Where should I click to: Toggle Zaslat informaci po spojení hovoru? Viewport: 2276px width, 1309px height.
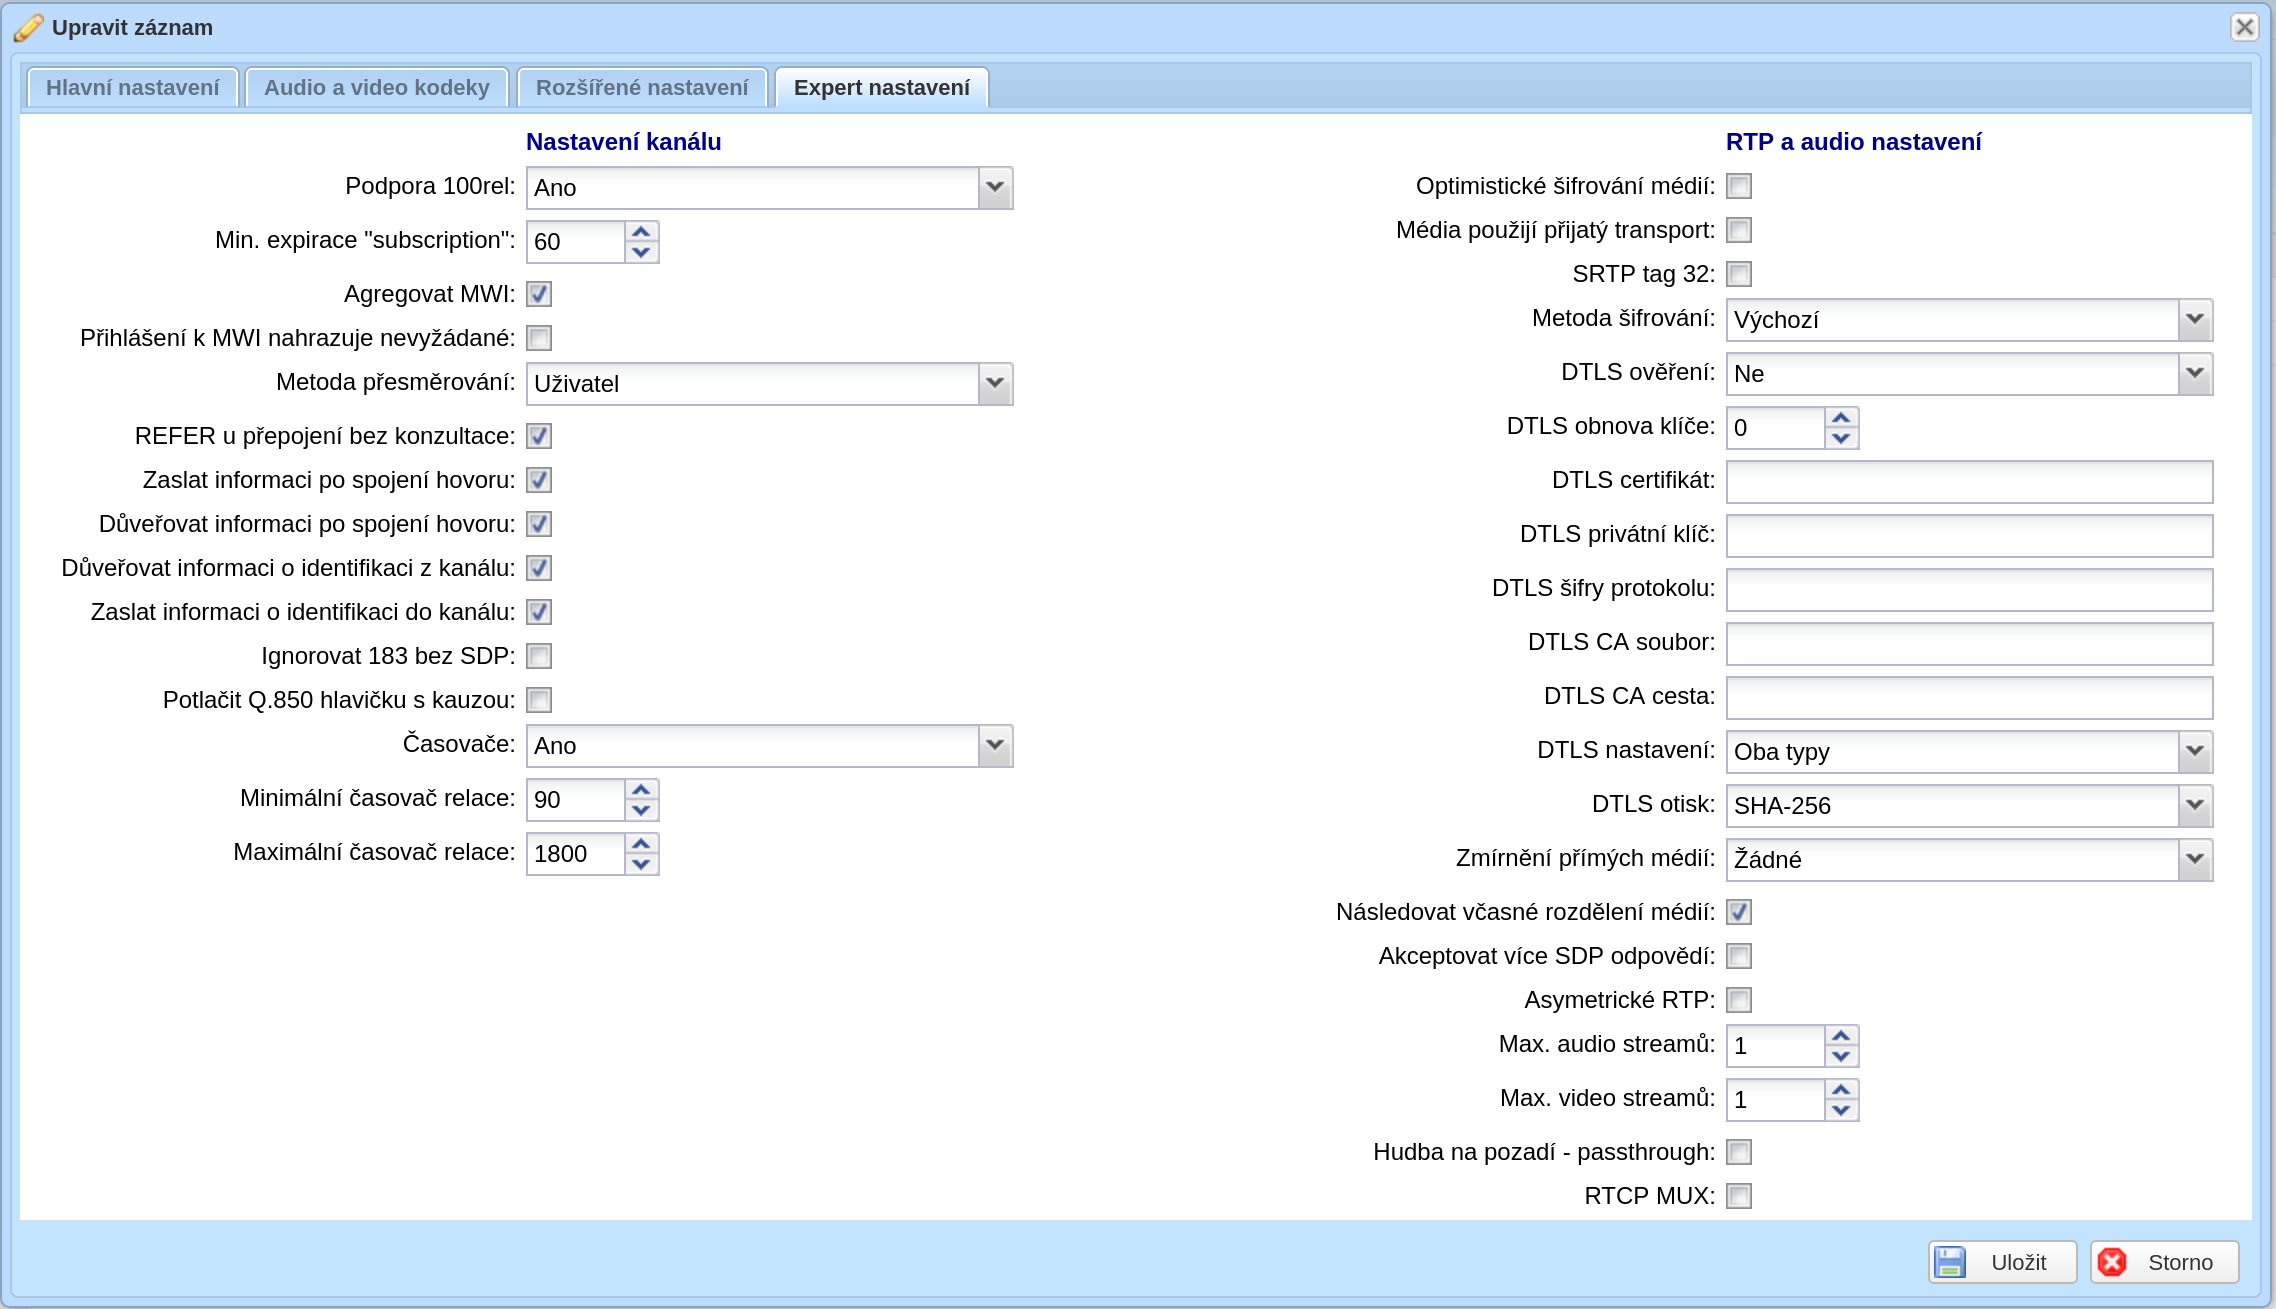tap(539, 480)
